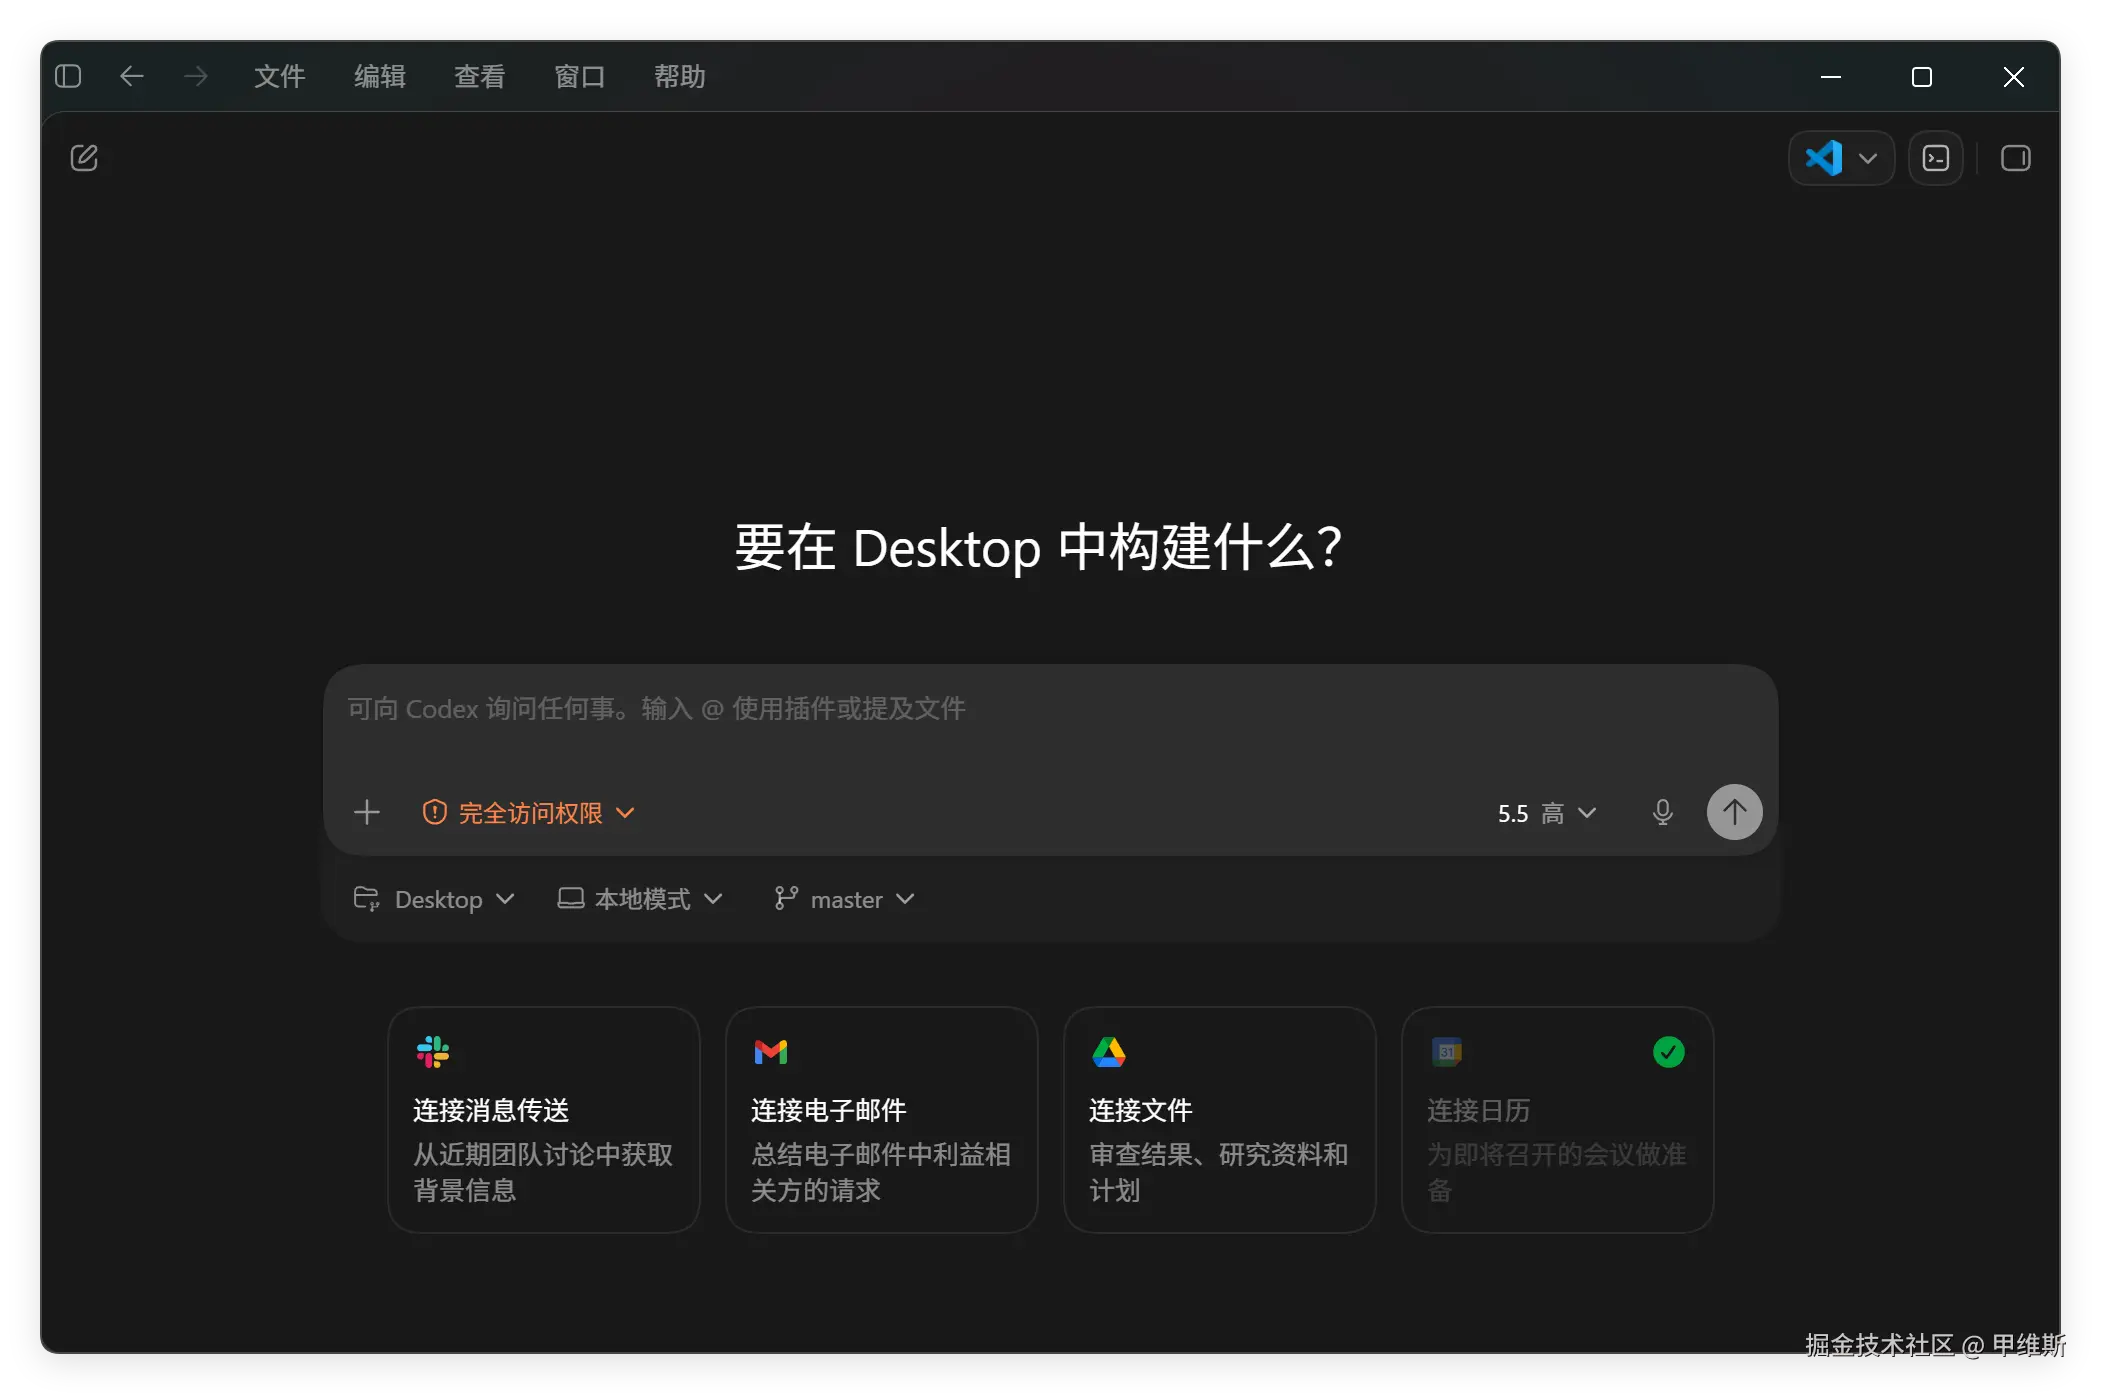Open the 窗口 menu
Screen dimensions: 2101x1394
tap(579, 76)
